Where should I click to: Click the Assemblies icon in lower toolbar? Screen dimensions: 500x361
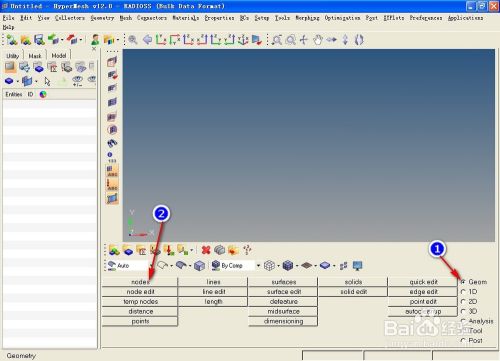pos(114,250)
